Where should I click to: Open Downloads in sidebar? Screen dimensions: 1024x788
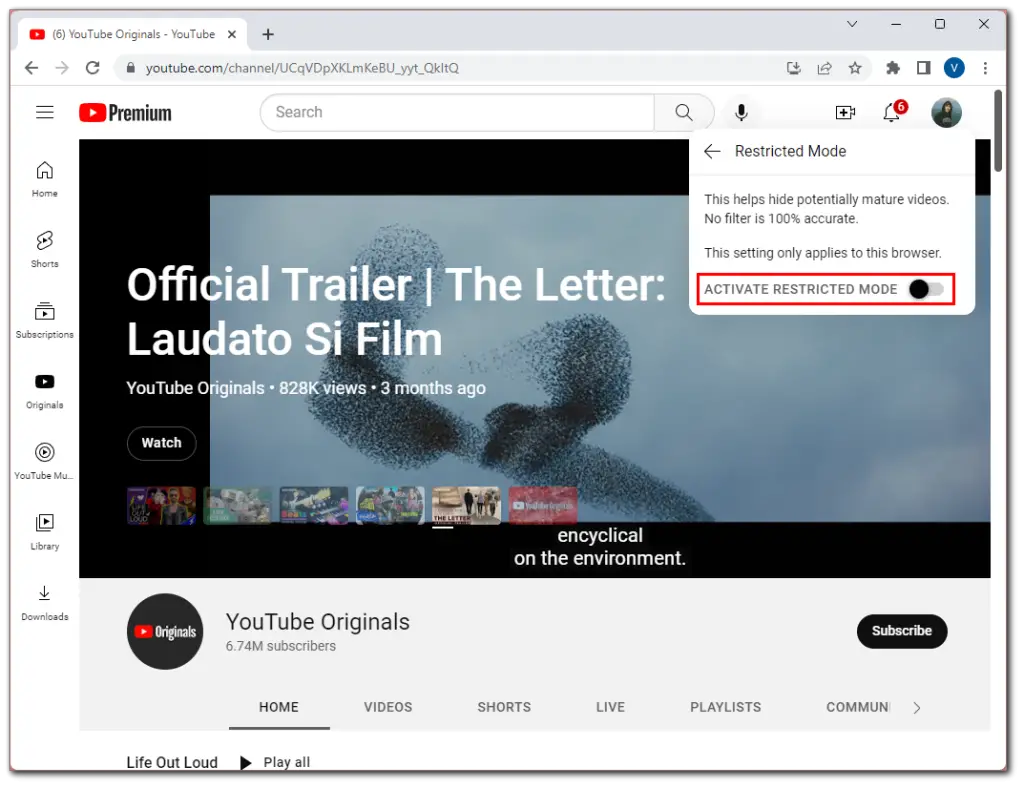[x=44, y=602]
